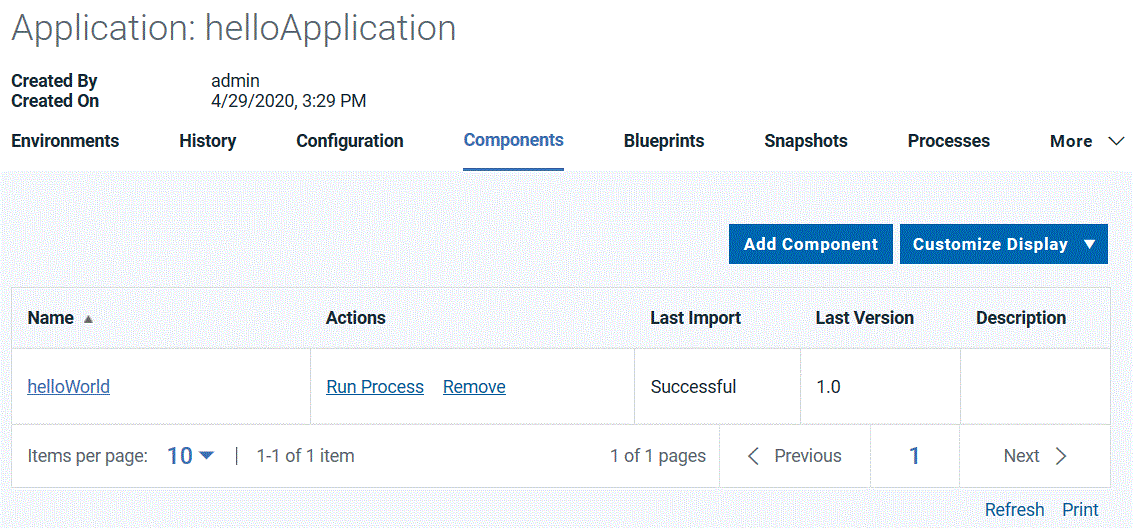Run Process for helloWorld

coord(375,387)
